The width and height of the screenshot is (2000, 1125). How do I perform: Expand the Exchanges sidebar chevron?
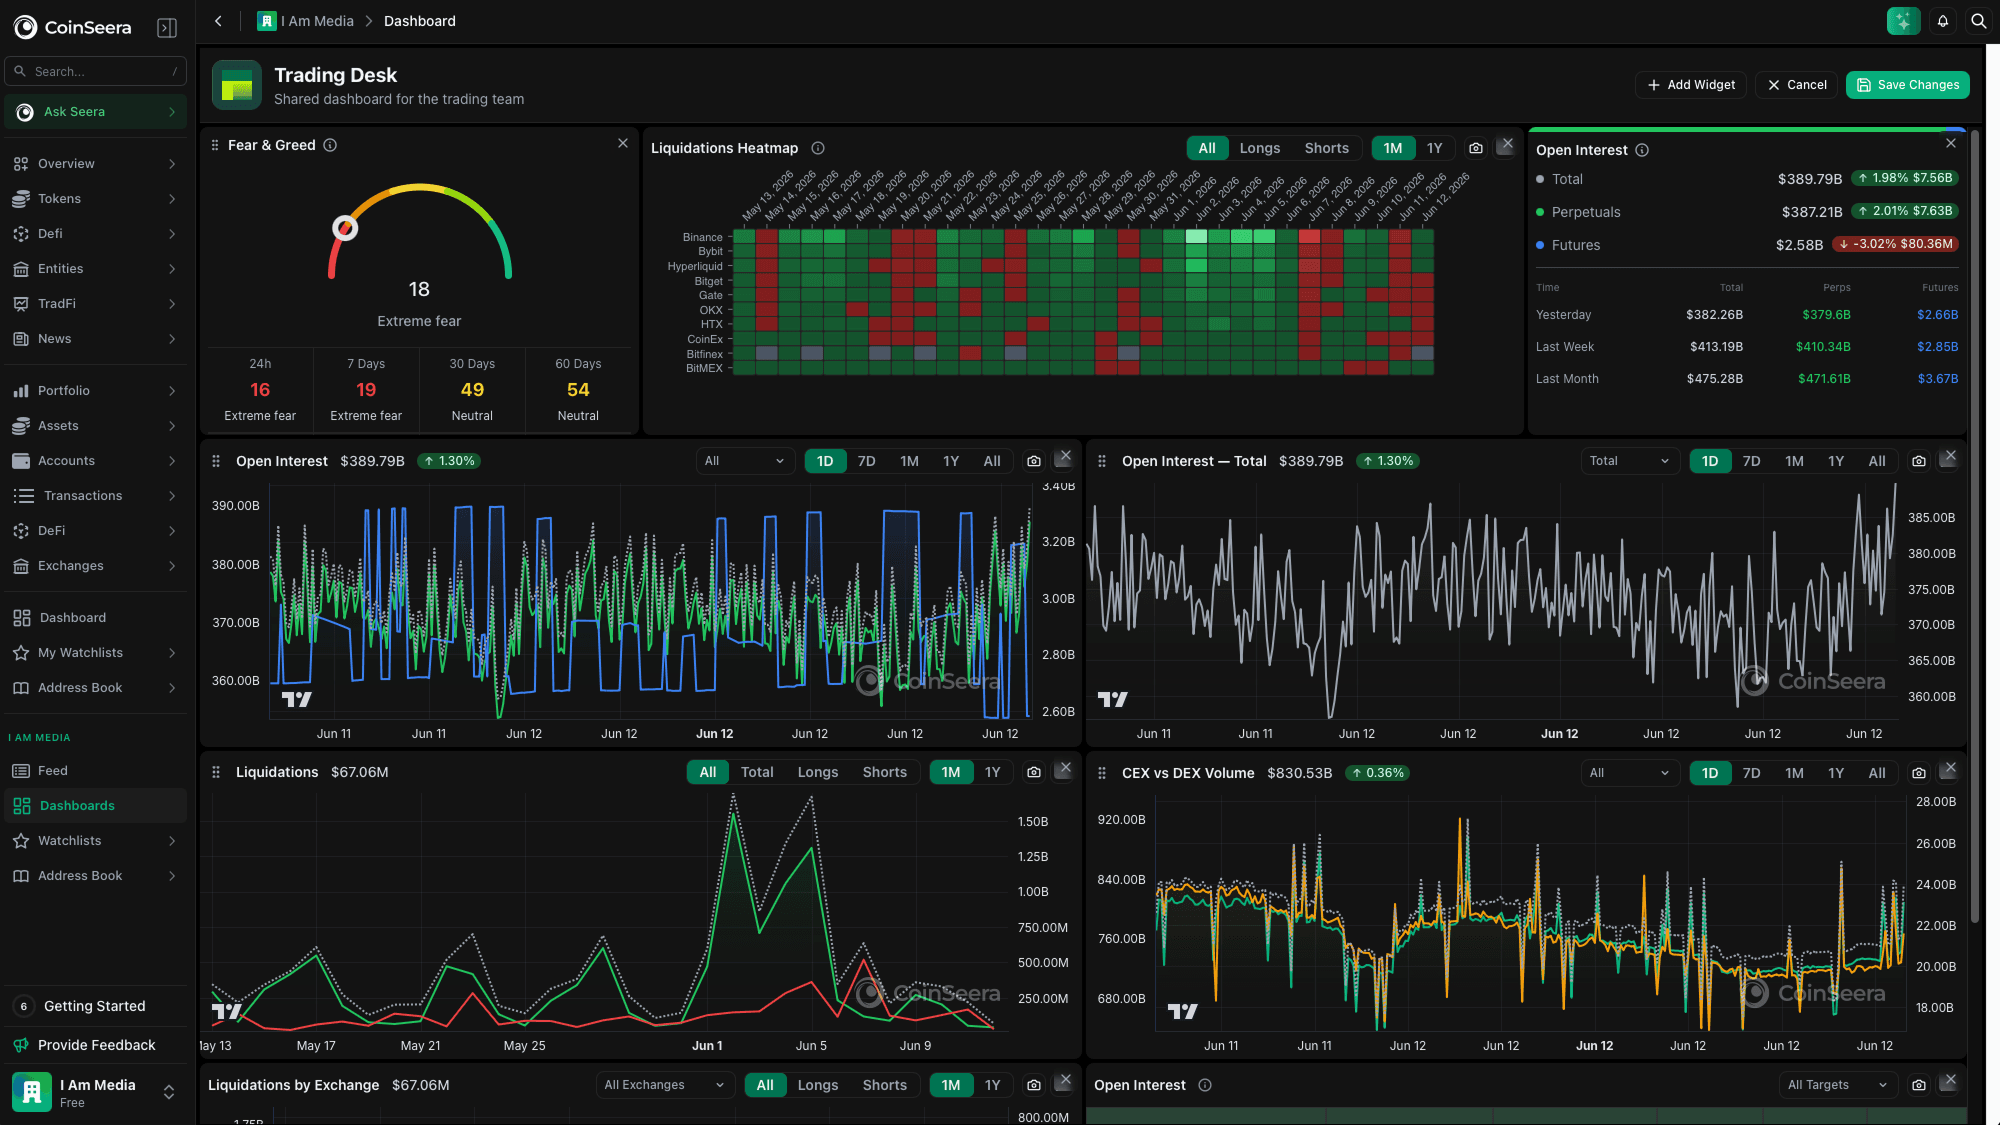[172, 566]
